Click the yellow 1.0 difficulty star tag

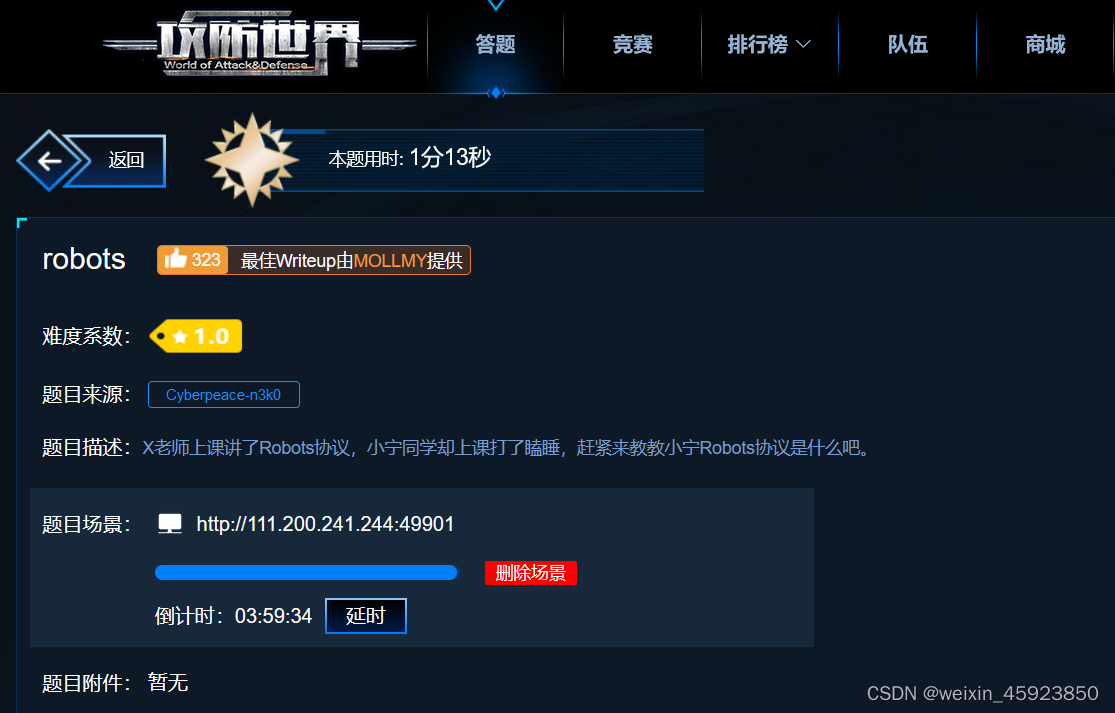[196, 336]
